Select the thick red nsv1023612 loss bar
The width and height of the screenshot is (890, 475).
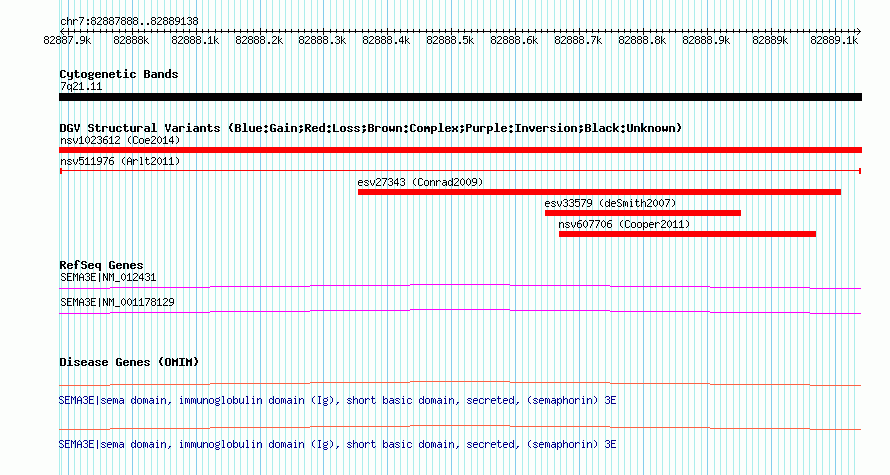click(460, 150)
